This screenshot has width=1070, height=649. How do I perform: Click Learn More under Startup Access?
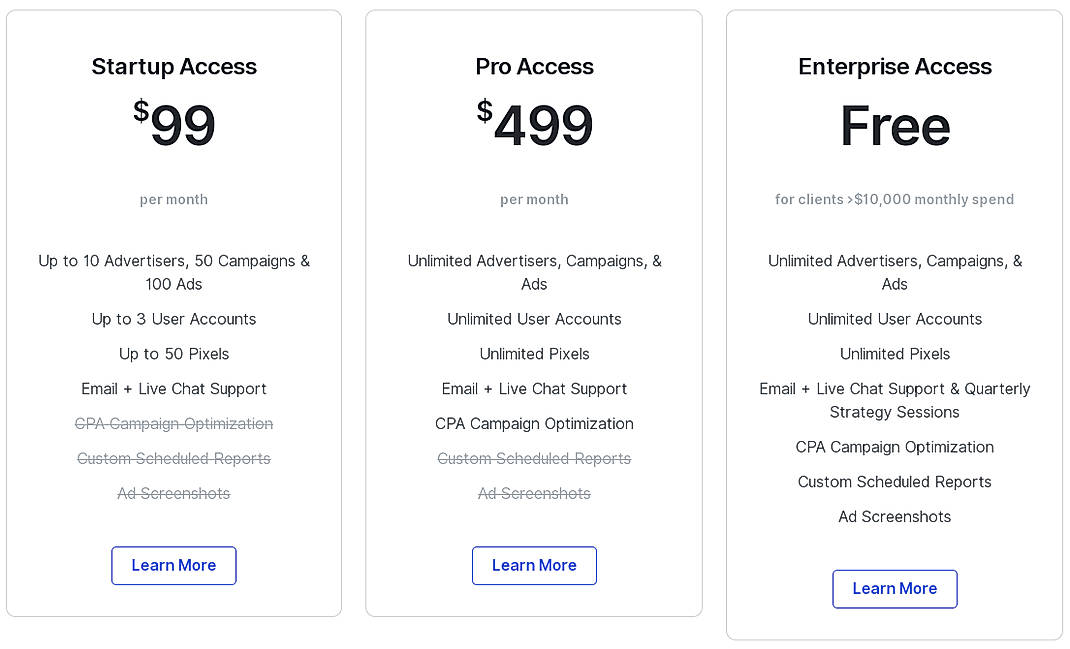pos(173,565)
